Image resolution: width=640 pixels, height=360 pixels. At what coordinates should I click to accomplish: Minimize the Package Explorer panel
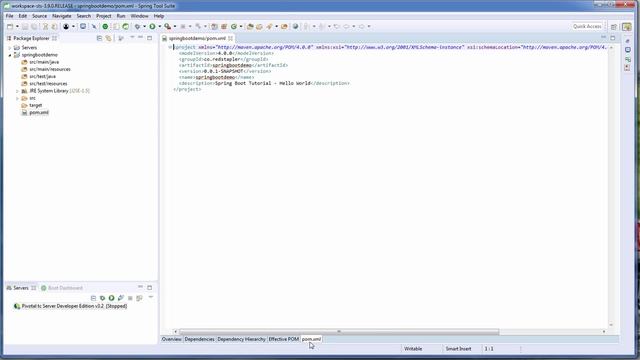[x=140, y=38]
